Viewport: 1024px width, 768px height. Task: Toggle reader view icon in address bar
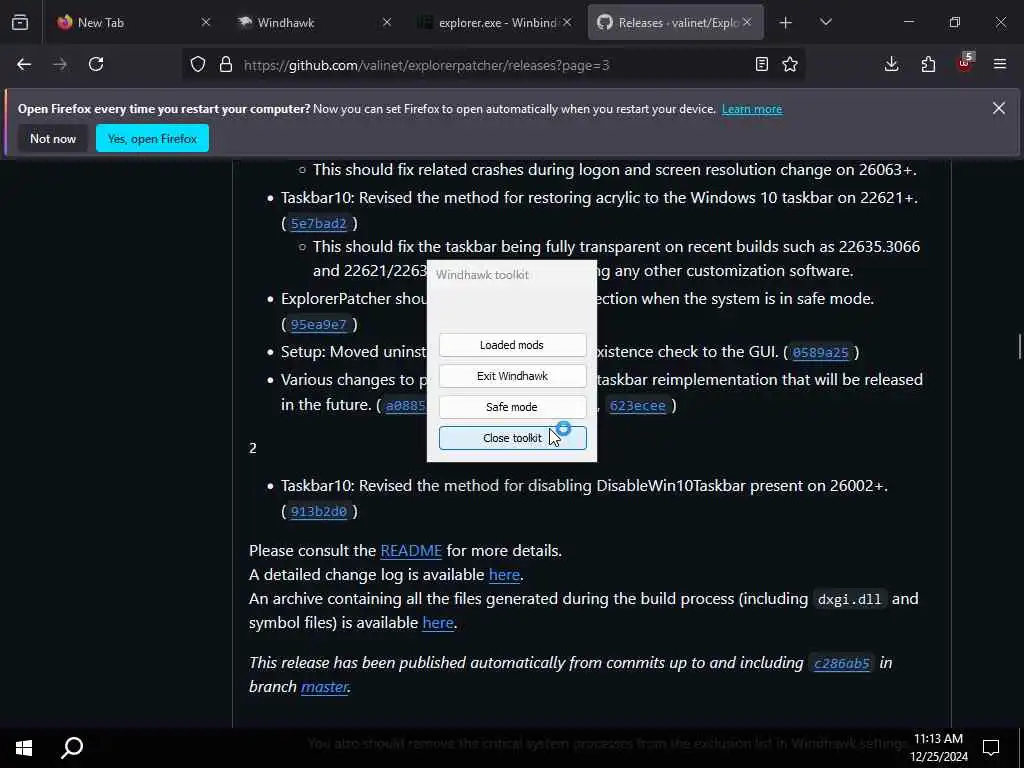(x=761, y=64)
